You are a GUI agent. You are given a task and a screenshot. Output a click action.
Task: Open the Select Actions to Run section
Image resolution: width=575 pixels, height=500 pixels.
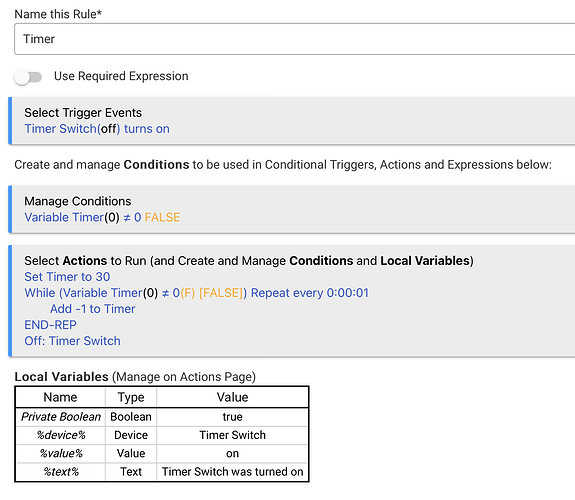[x=249, y=260]
